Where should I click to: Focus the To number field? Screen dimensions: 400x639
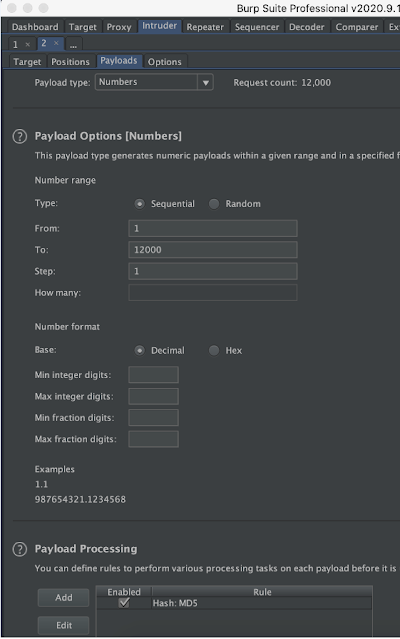[213, 250]
